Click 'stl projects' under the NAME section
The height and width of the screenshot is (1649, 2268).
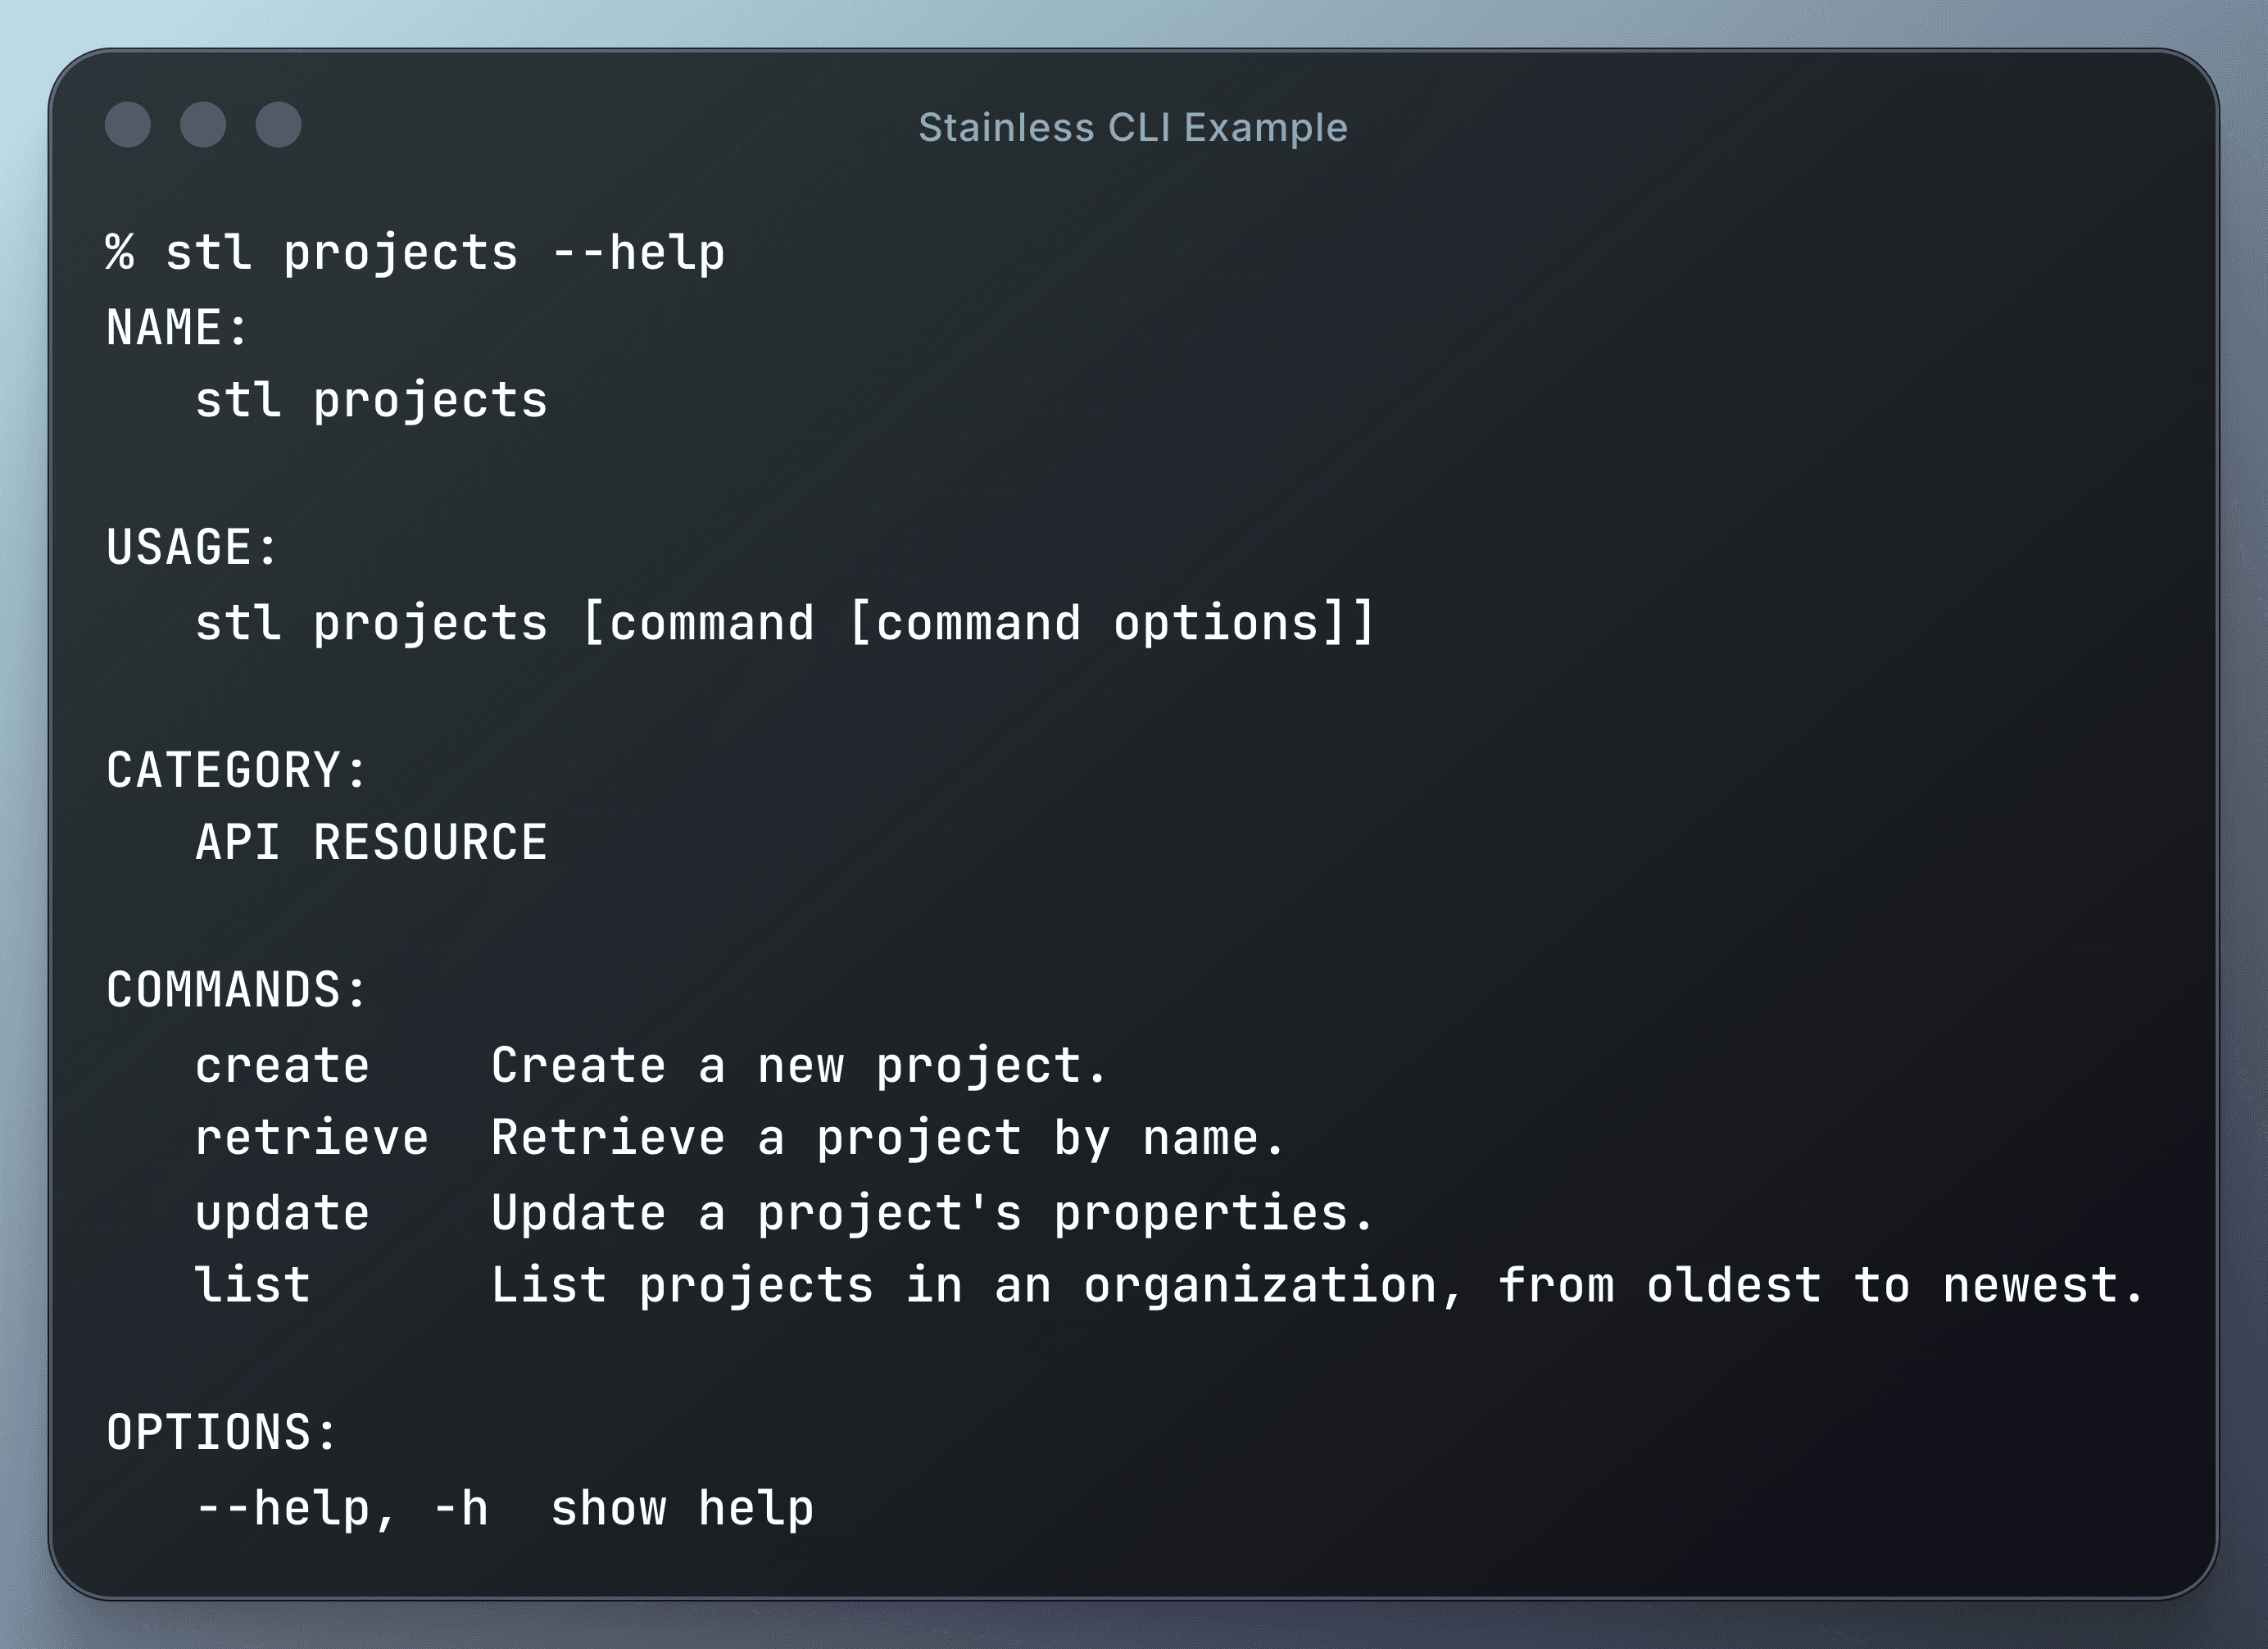pos(371,401)
